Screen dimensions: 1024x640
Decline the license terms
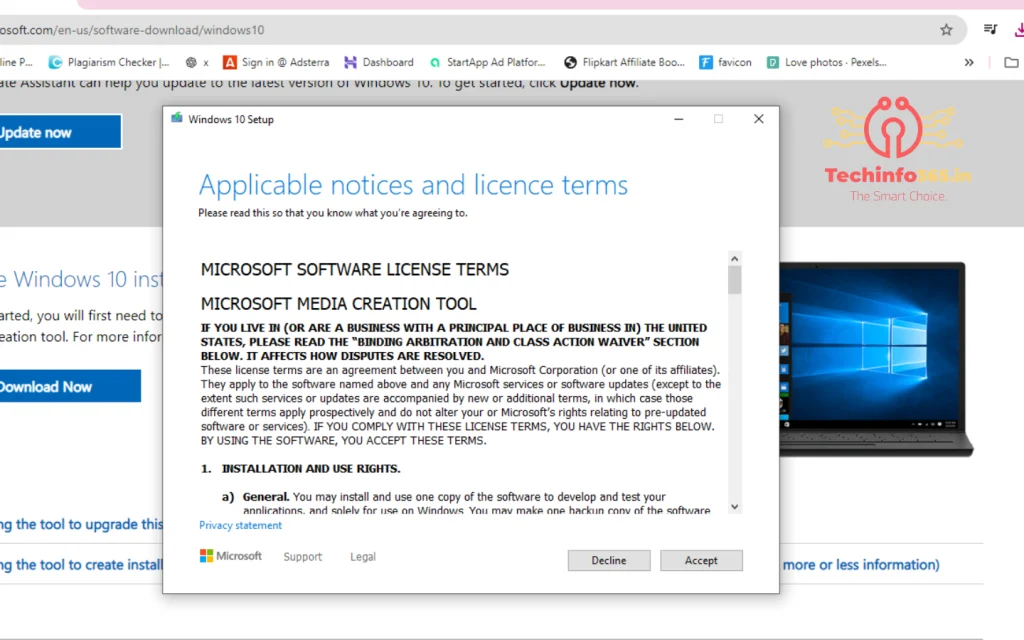(x=608, y=560)
